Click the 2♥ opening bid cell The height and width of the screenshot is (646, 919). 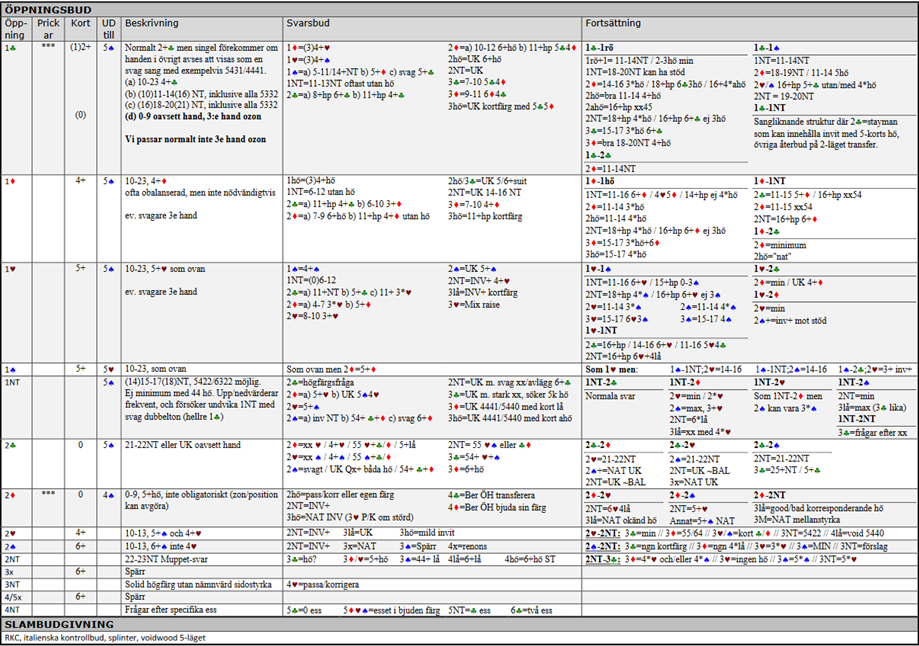pos(9,533)
